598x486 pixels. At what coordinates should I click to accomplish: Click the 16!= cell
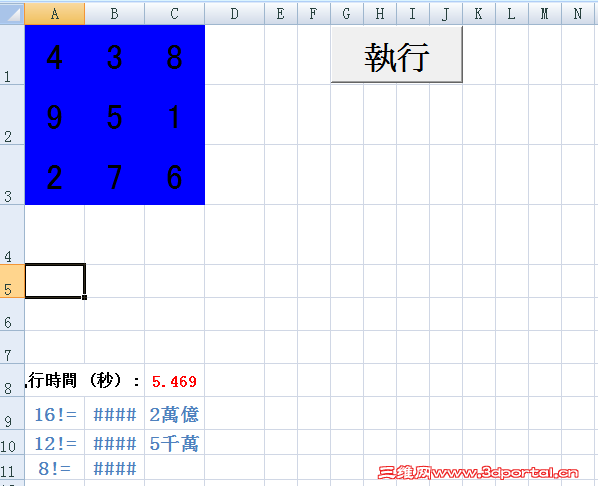pyautogui.click(x=55, y=414)
